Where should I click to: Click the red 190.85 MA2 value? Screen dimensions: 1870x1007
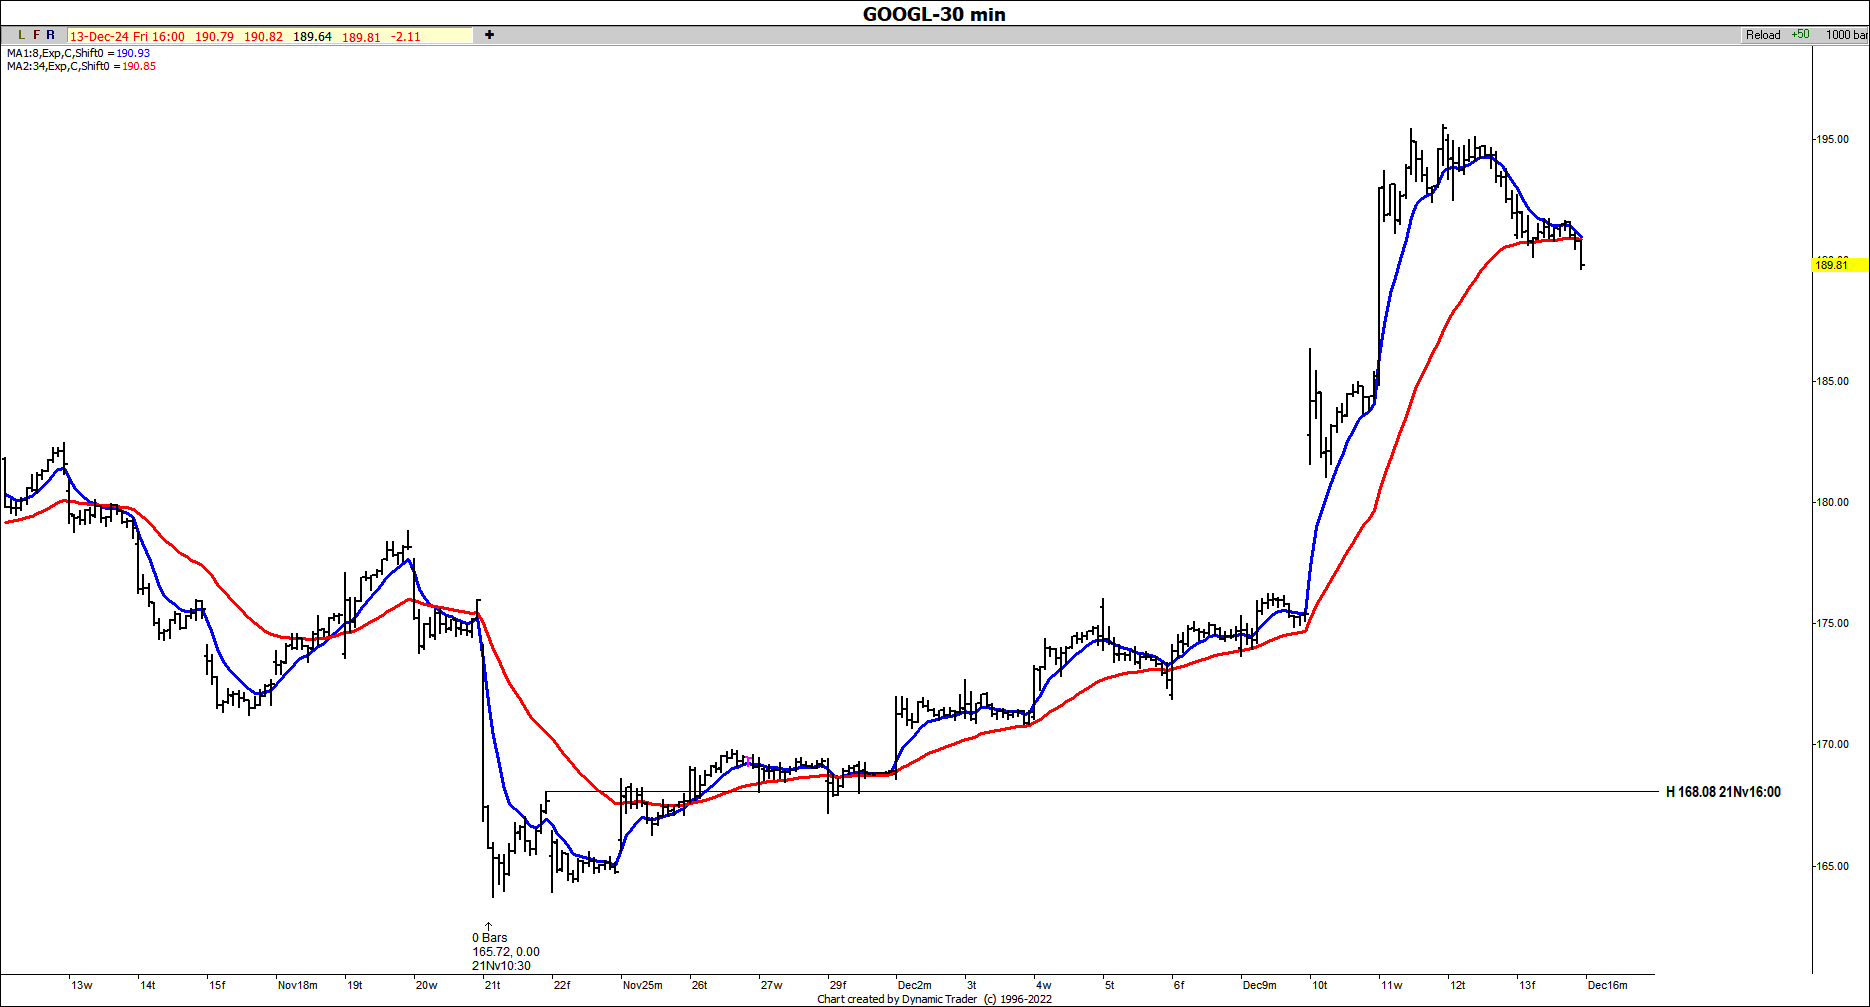[x=139, y=66]
